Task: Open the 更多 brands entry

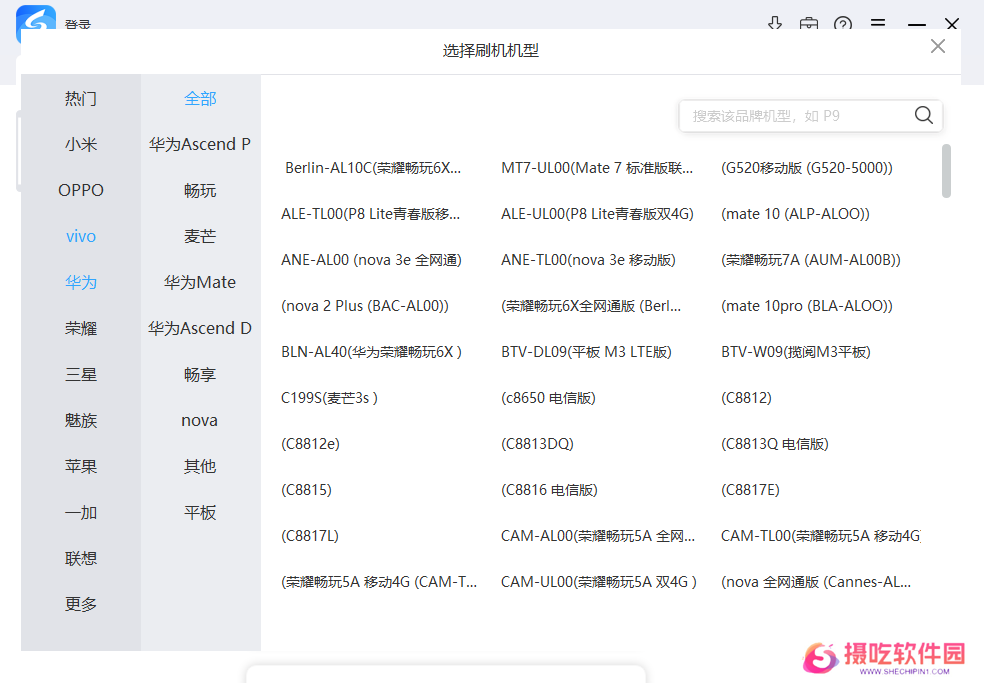Action: [x=81, y=604]
